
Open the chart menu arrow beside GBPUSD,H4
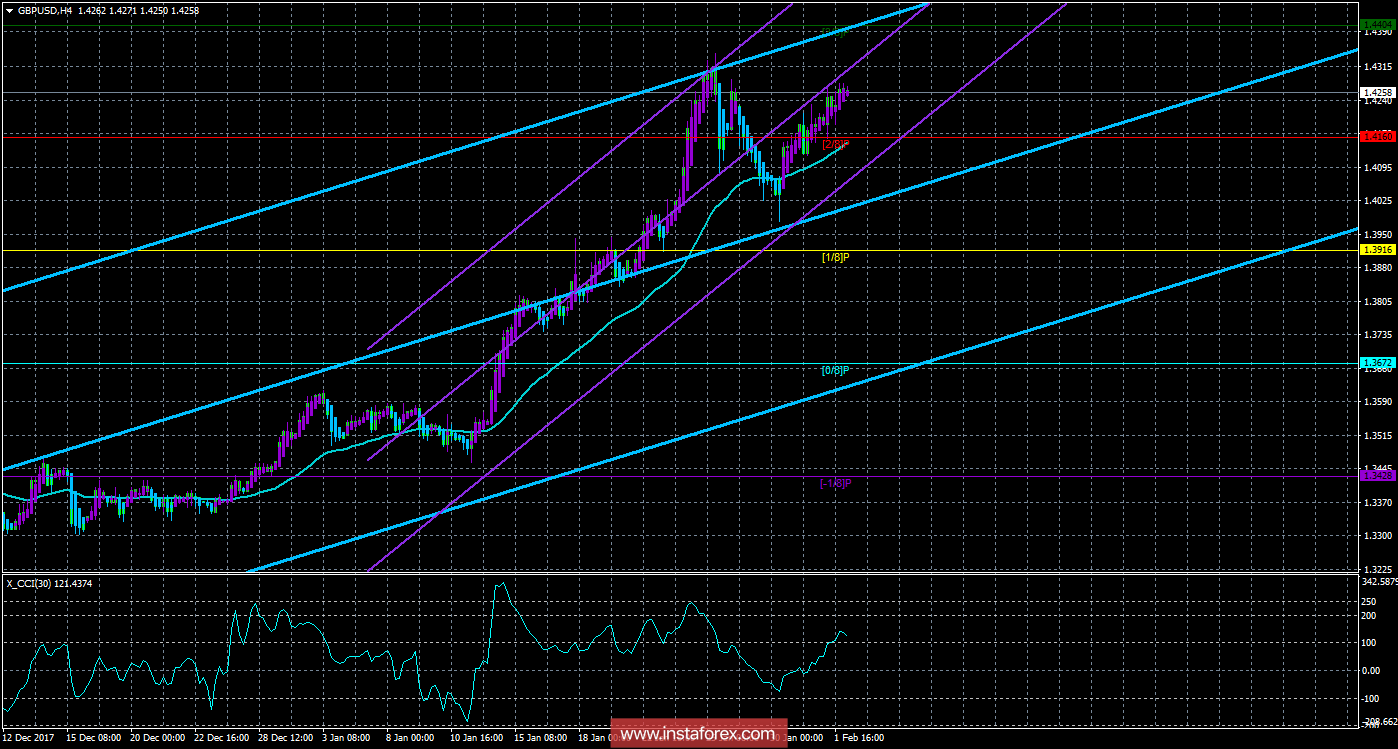click(9, 10)
